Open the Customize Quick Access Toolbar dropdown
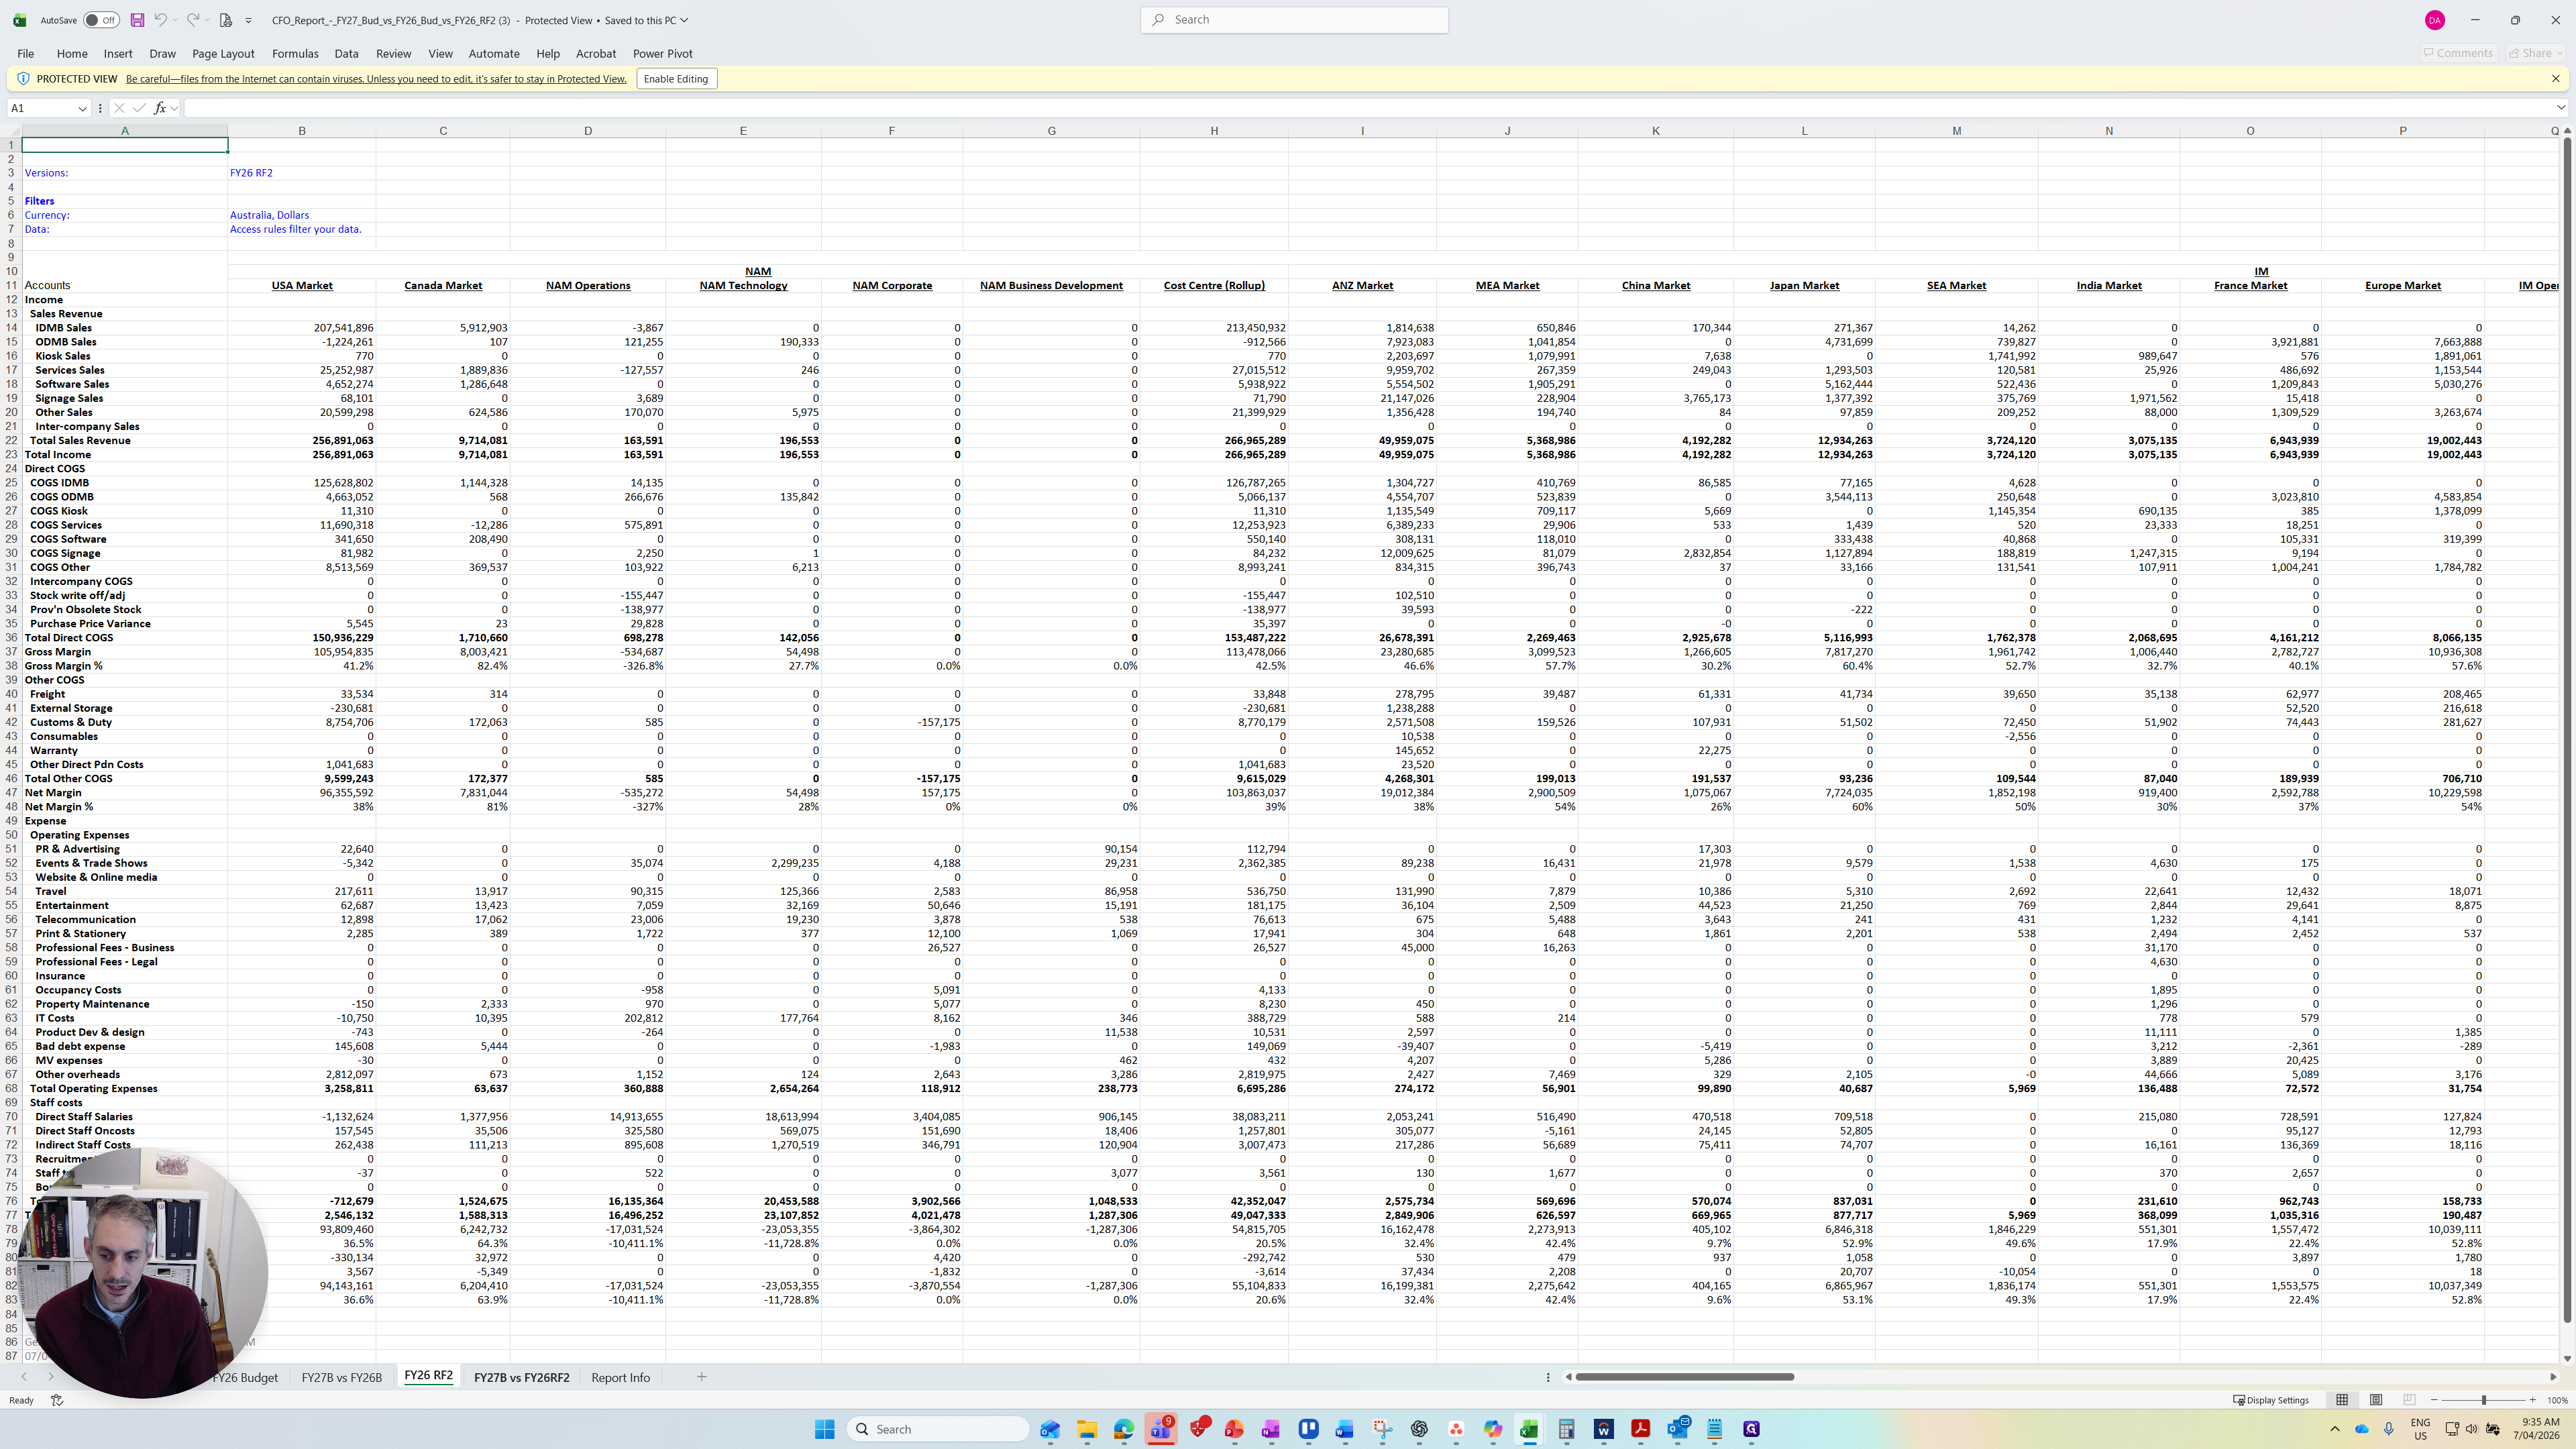2576x1449 pixels. (249, 20)
